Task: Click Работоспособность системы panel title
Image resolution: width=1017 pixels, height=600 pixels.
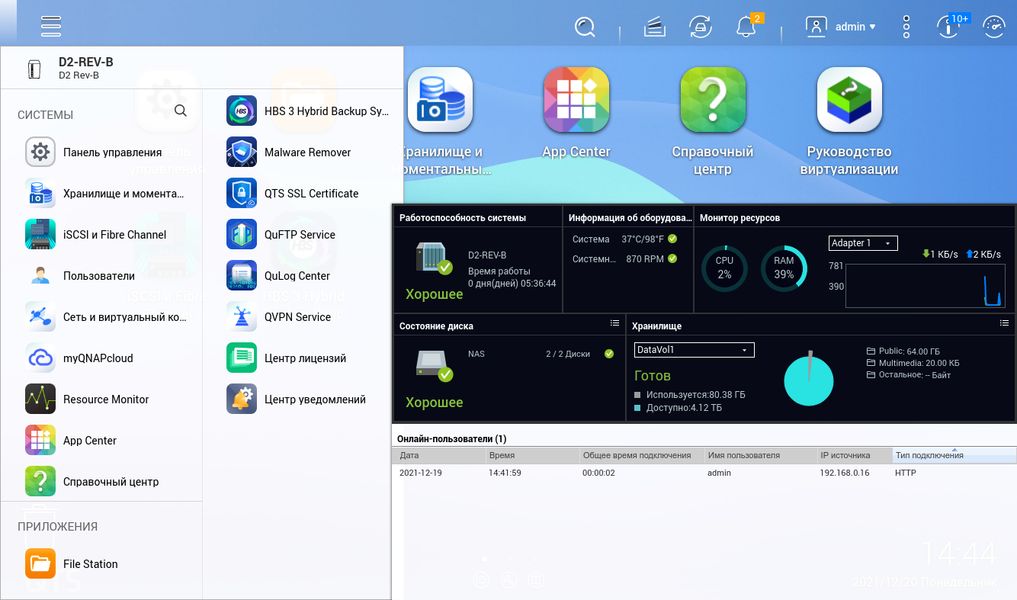Action: tap(462, 218)
